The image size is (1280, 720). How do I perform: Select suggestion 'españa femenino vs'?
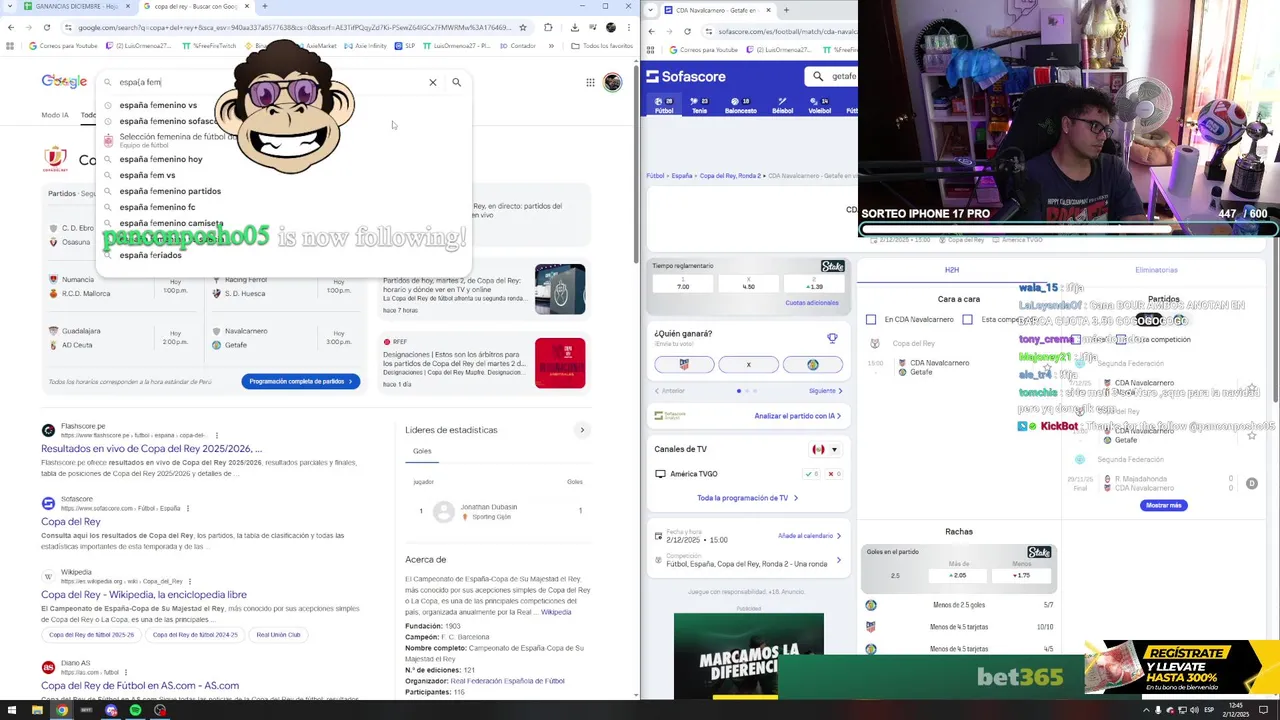coord(158,105)
